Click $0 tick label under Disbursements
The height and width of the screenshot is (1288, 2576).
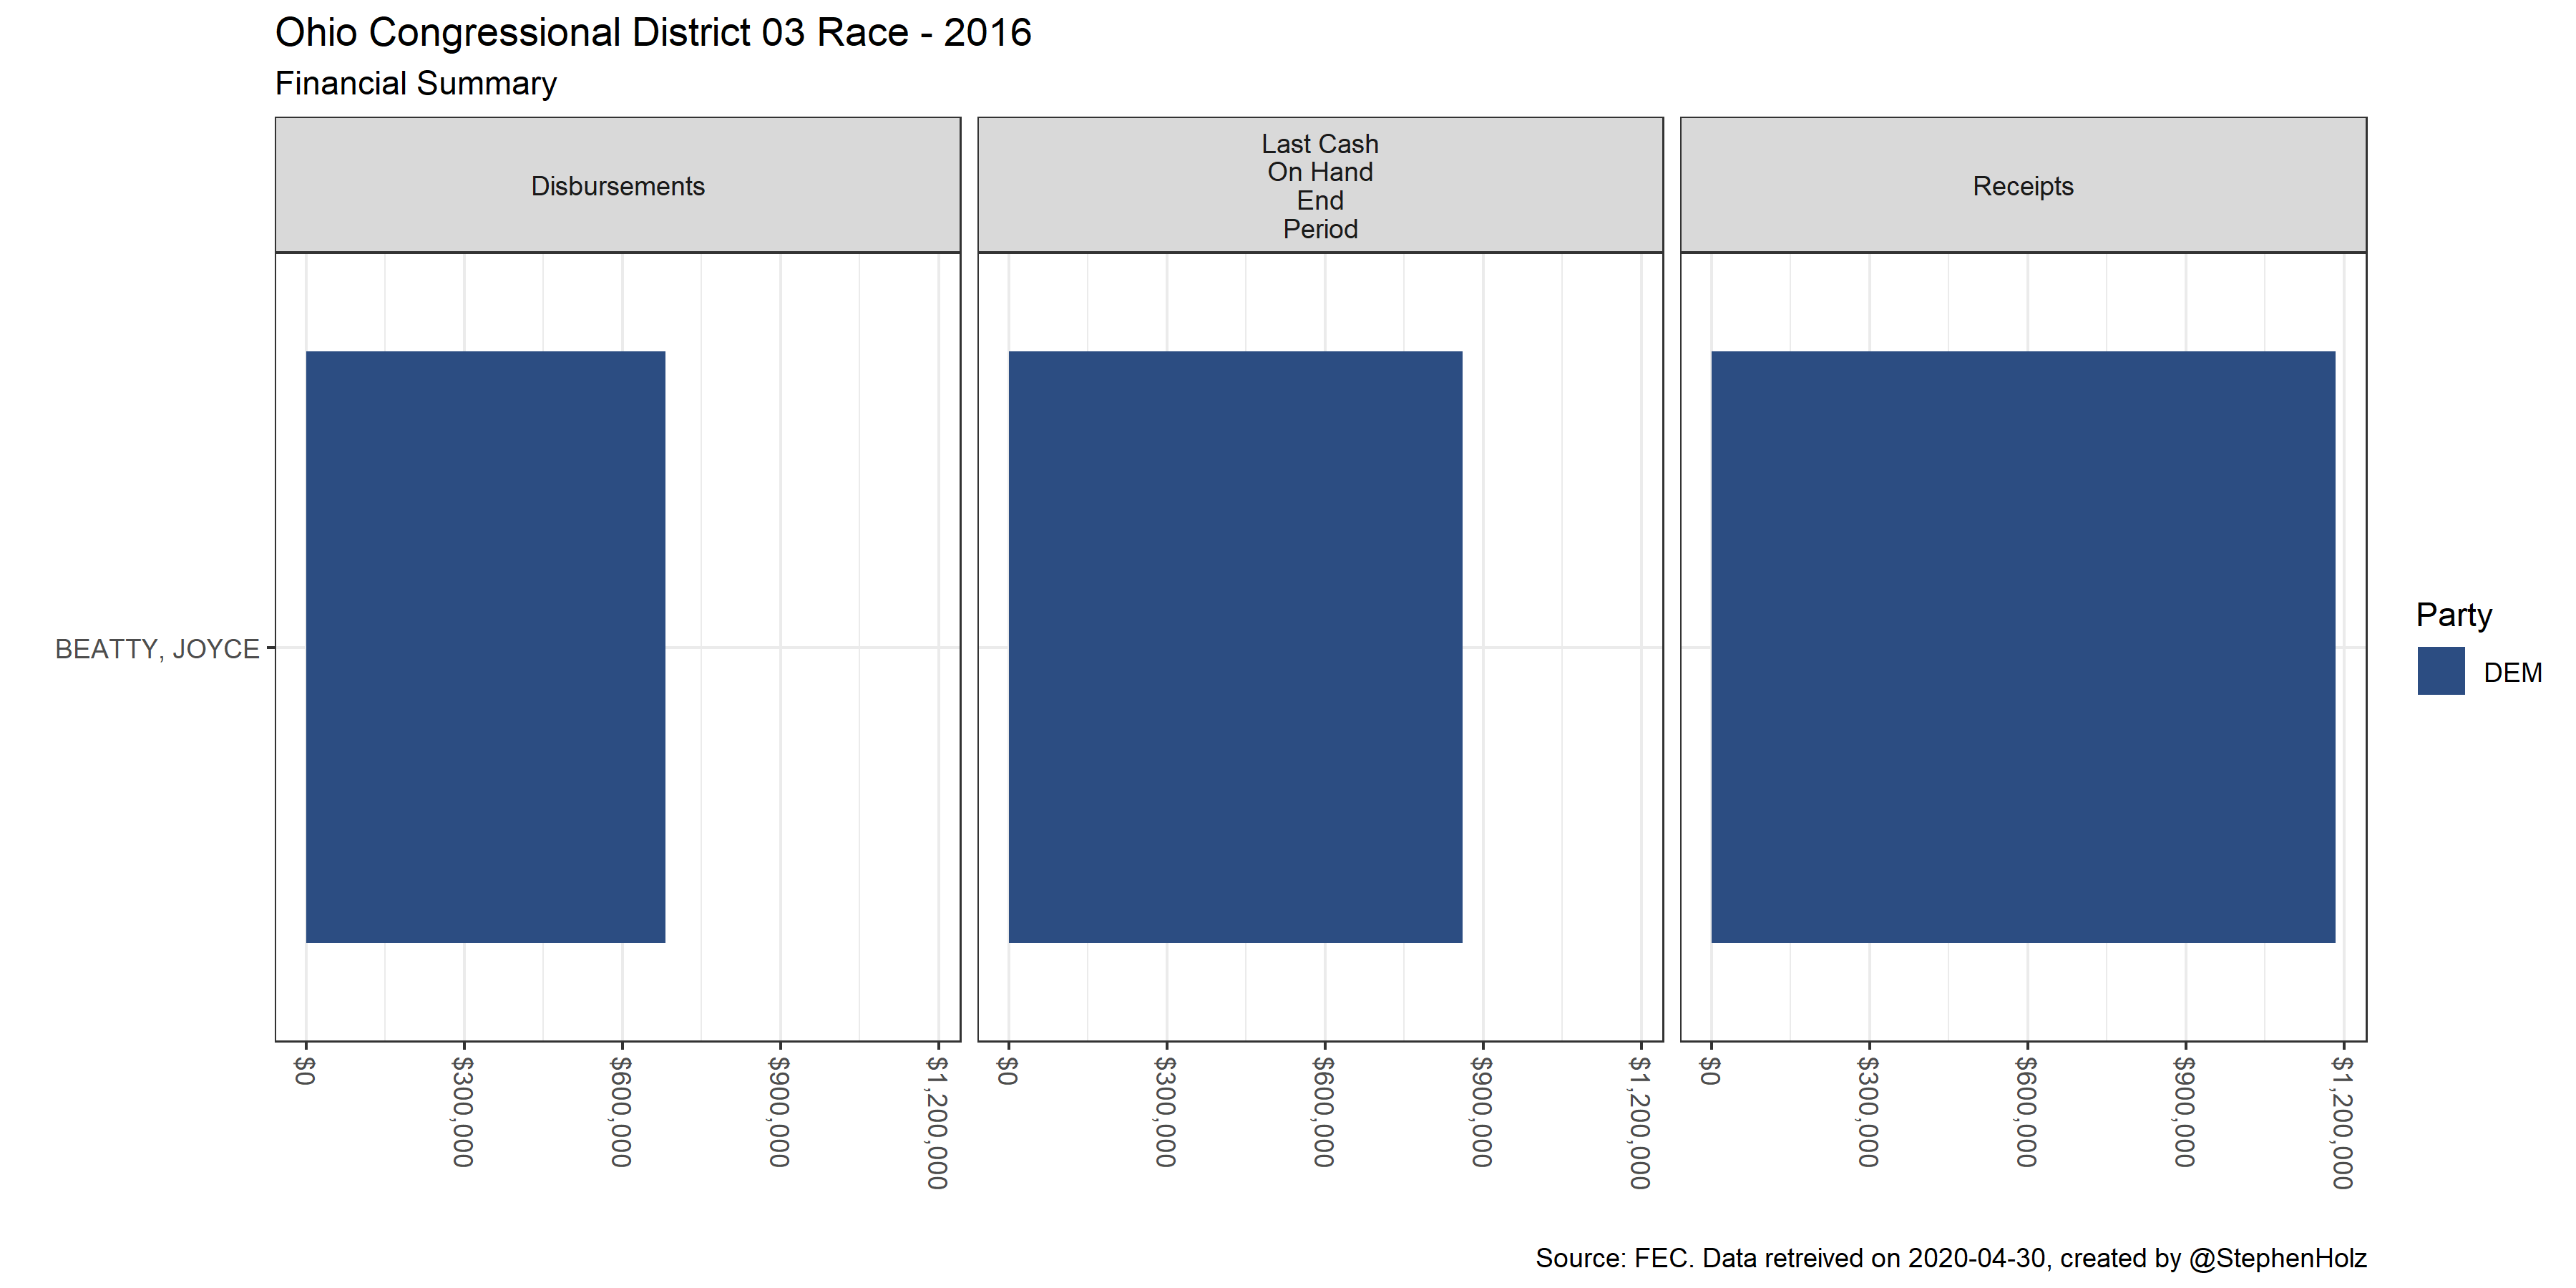[x=305, y=1070]
